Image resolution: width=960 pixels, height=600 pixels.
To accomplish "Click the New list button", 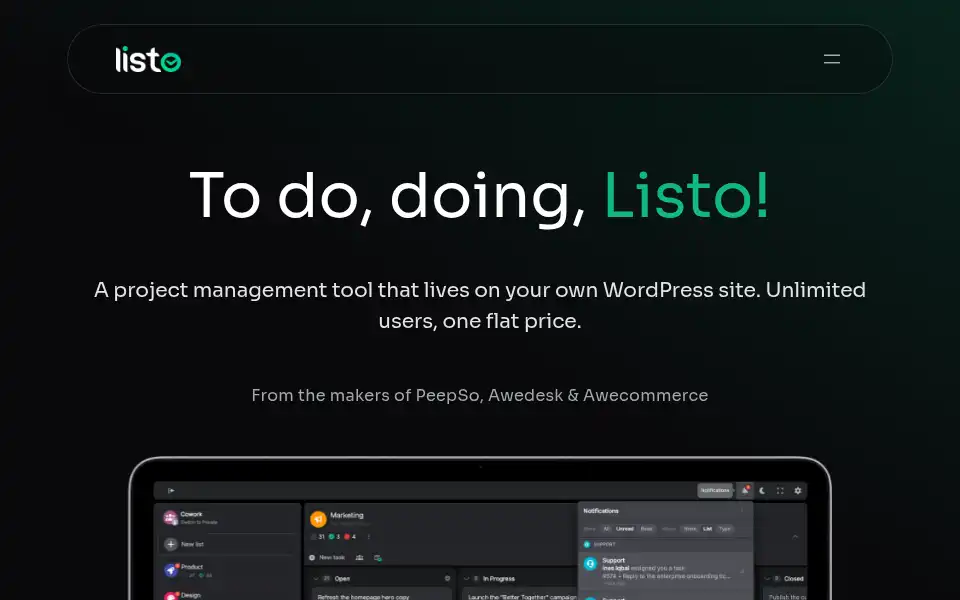I will (228, 544).
